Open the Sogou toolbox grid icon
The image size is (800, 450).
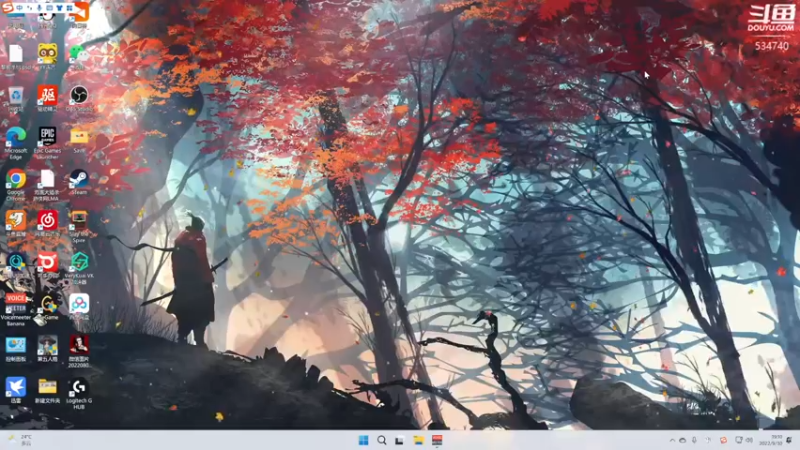click(x=69, y=8)
